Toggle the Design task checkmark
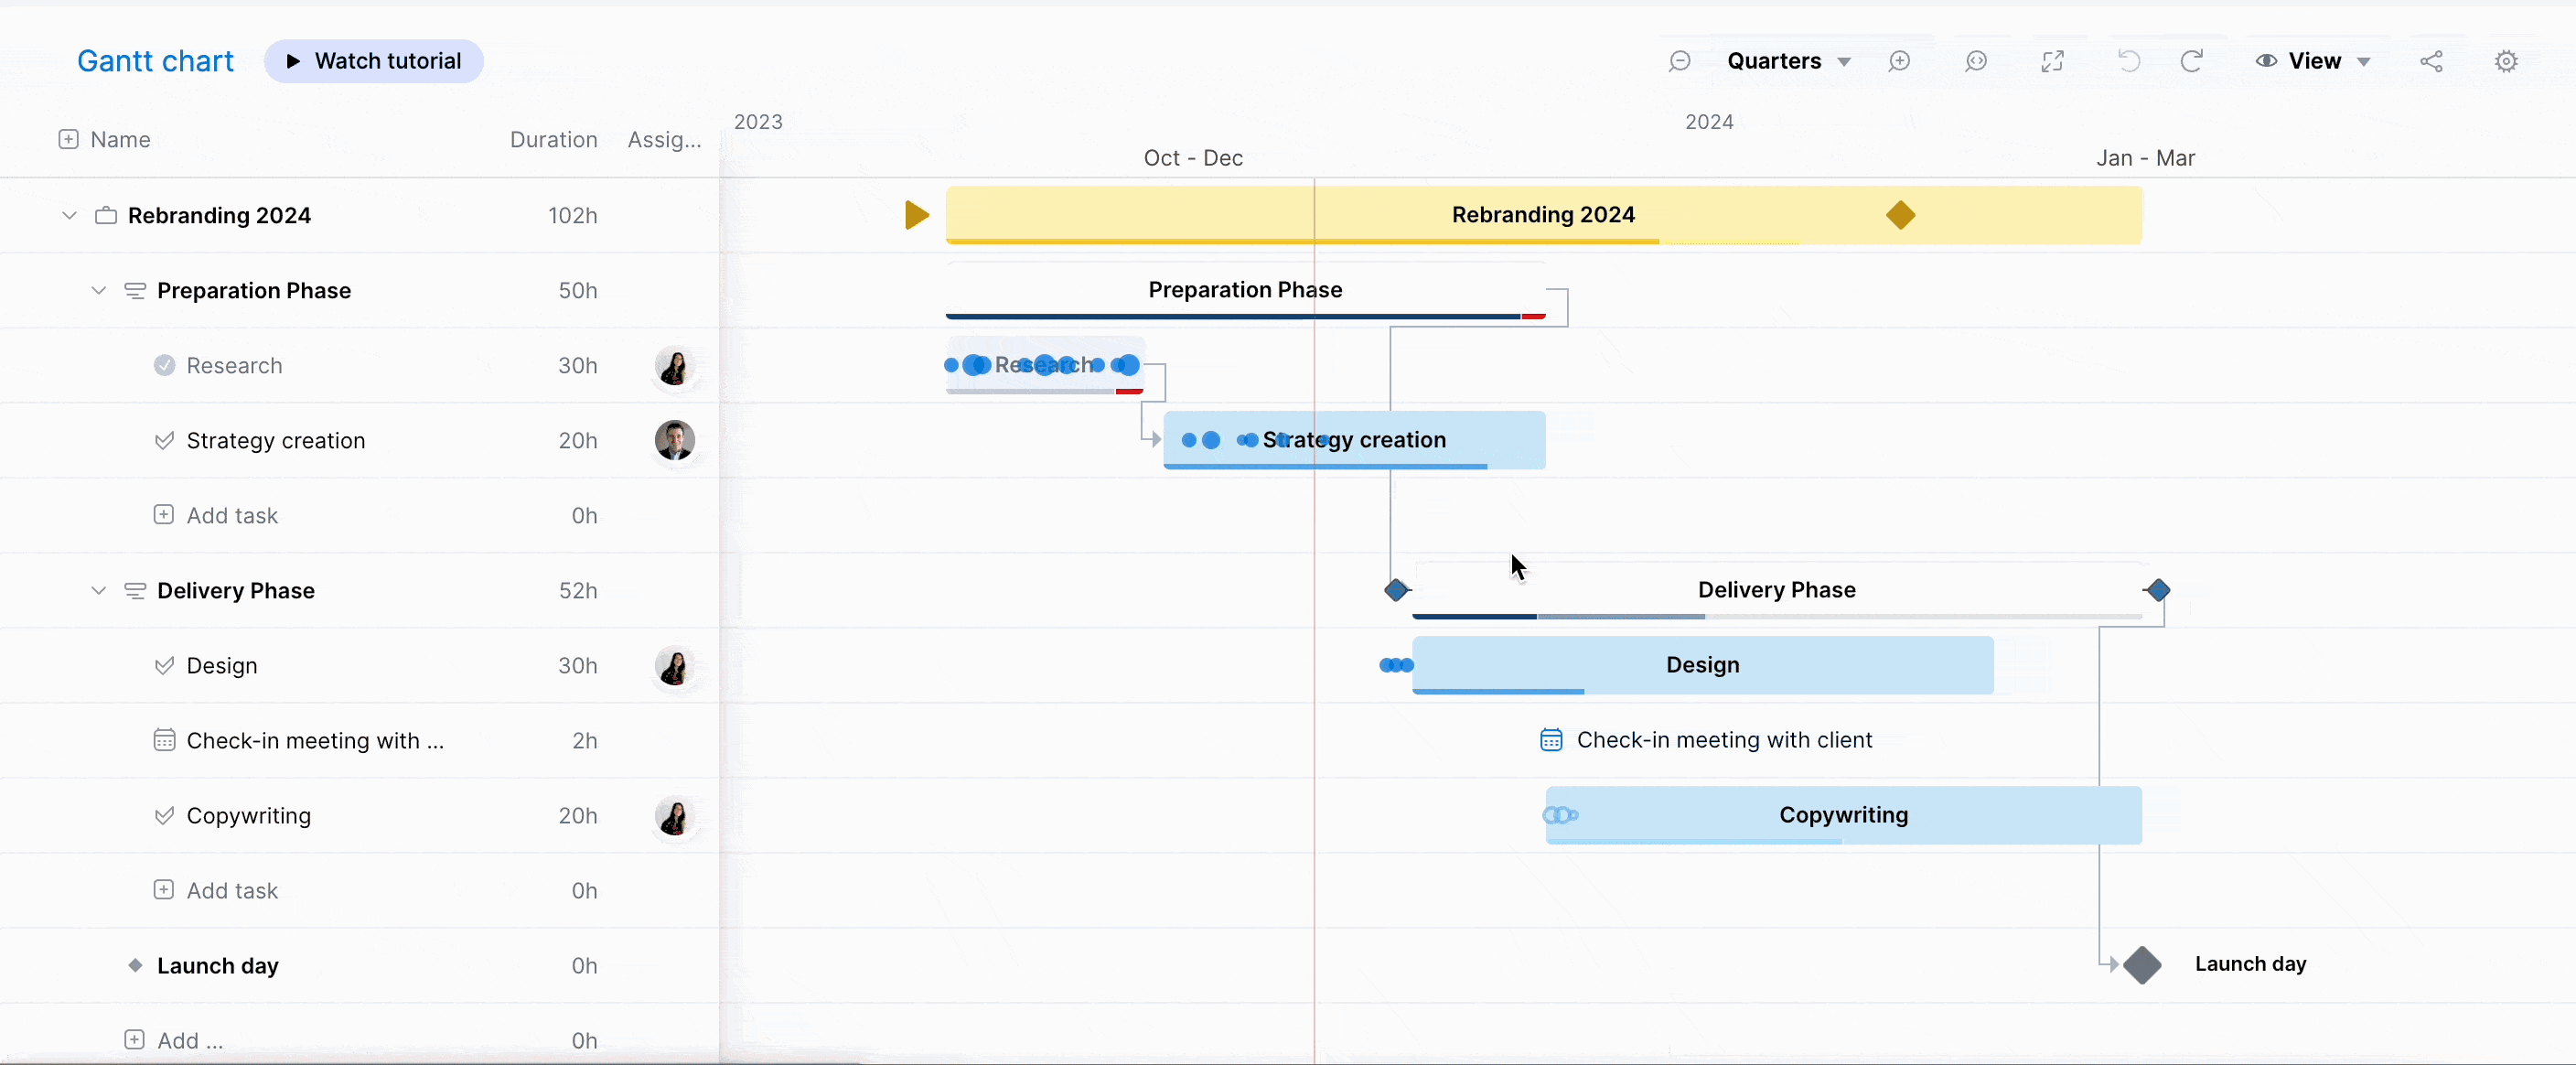The width and height of the screenshot is (2576, 1065). click(164, 665)
